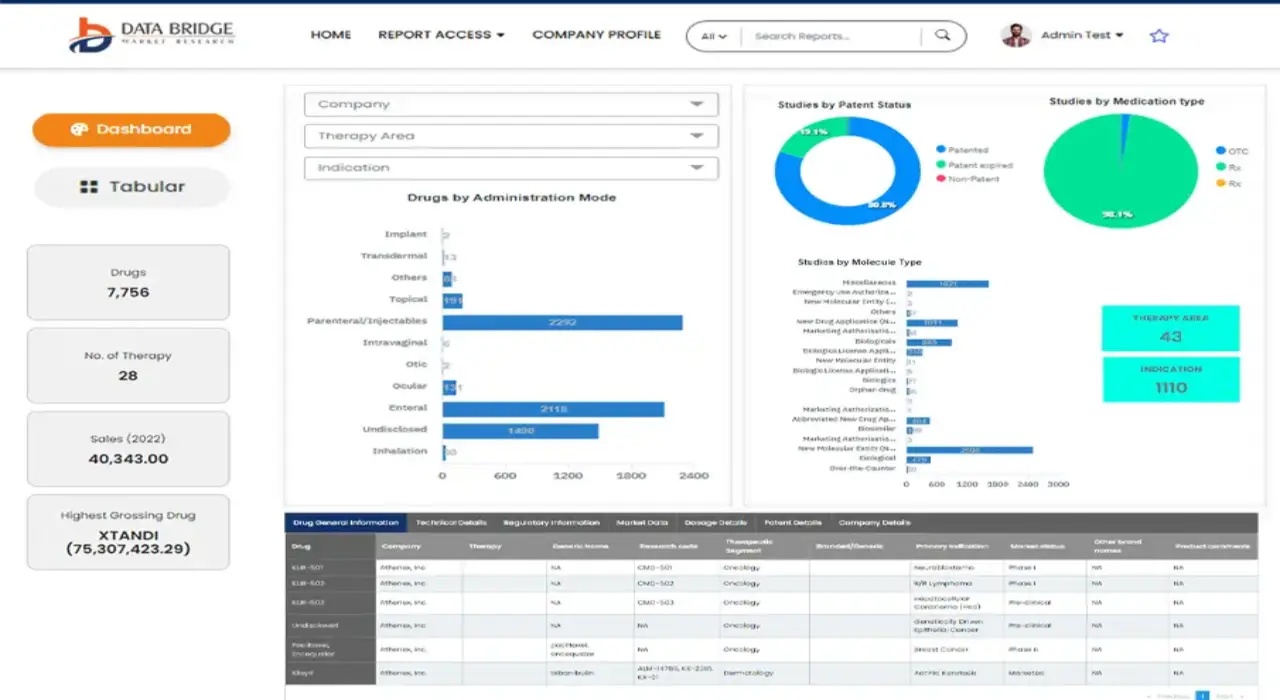Switch to the Market Data tab

click(x=641, y=523)
